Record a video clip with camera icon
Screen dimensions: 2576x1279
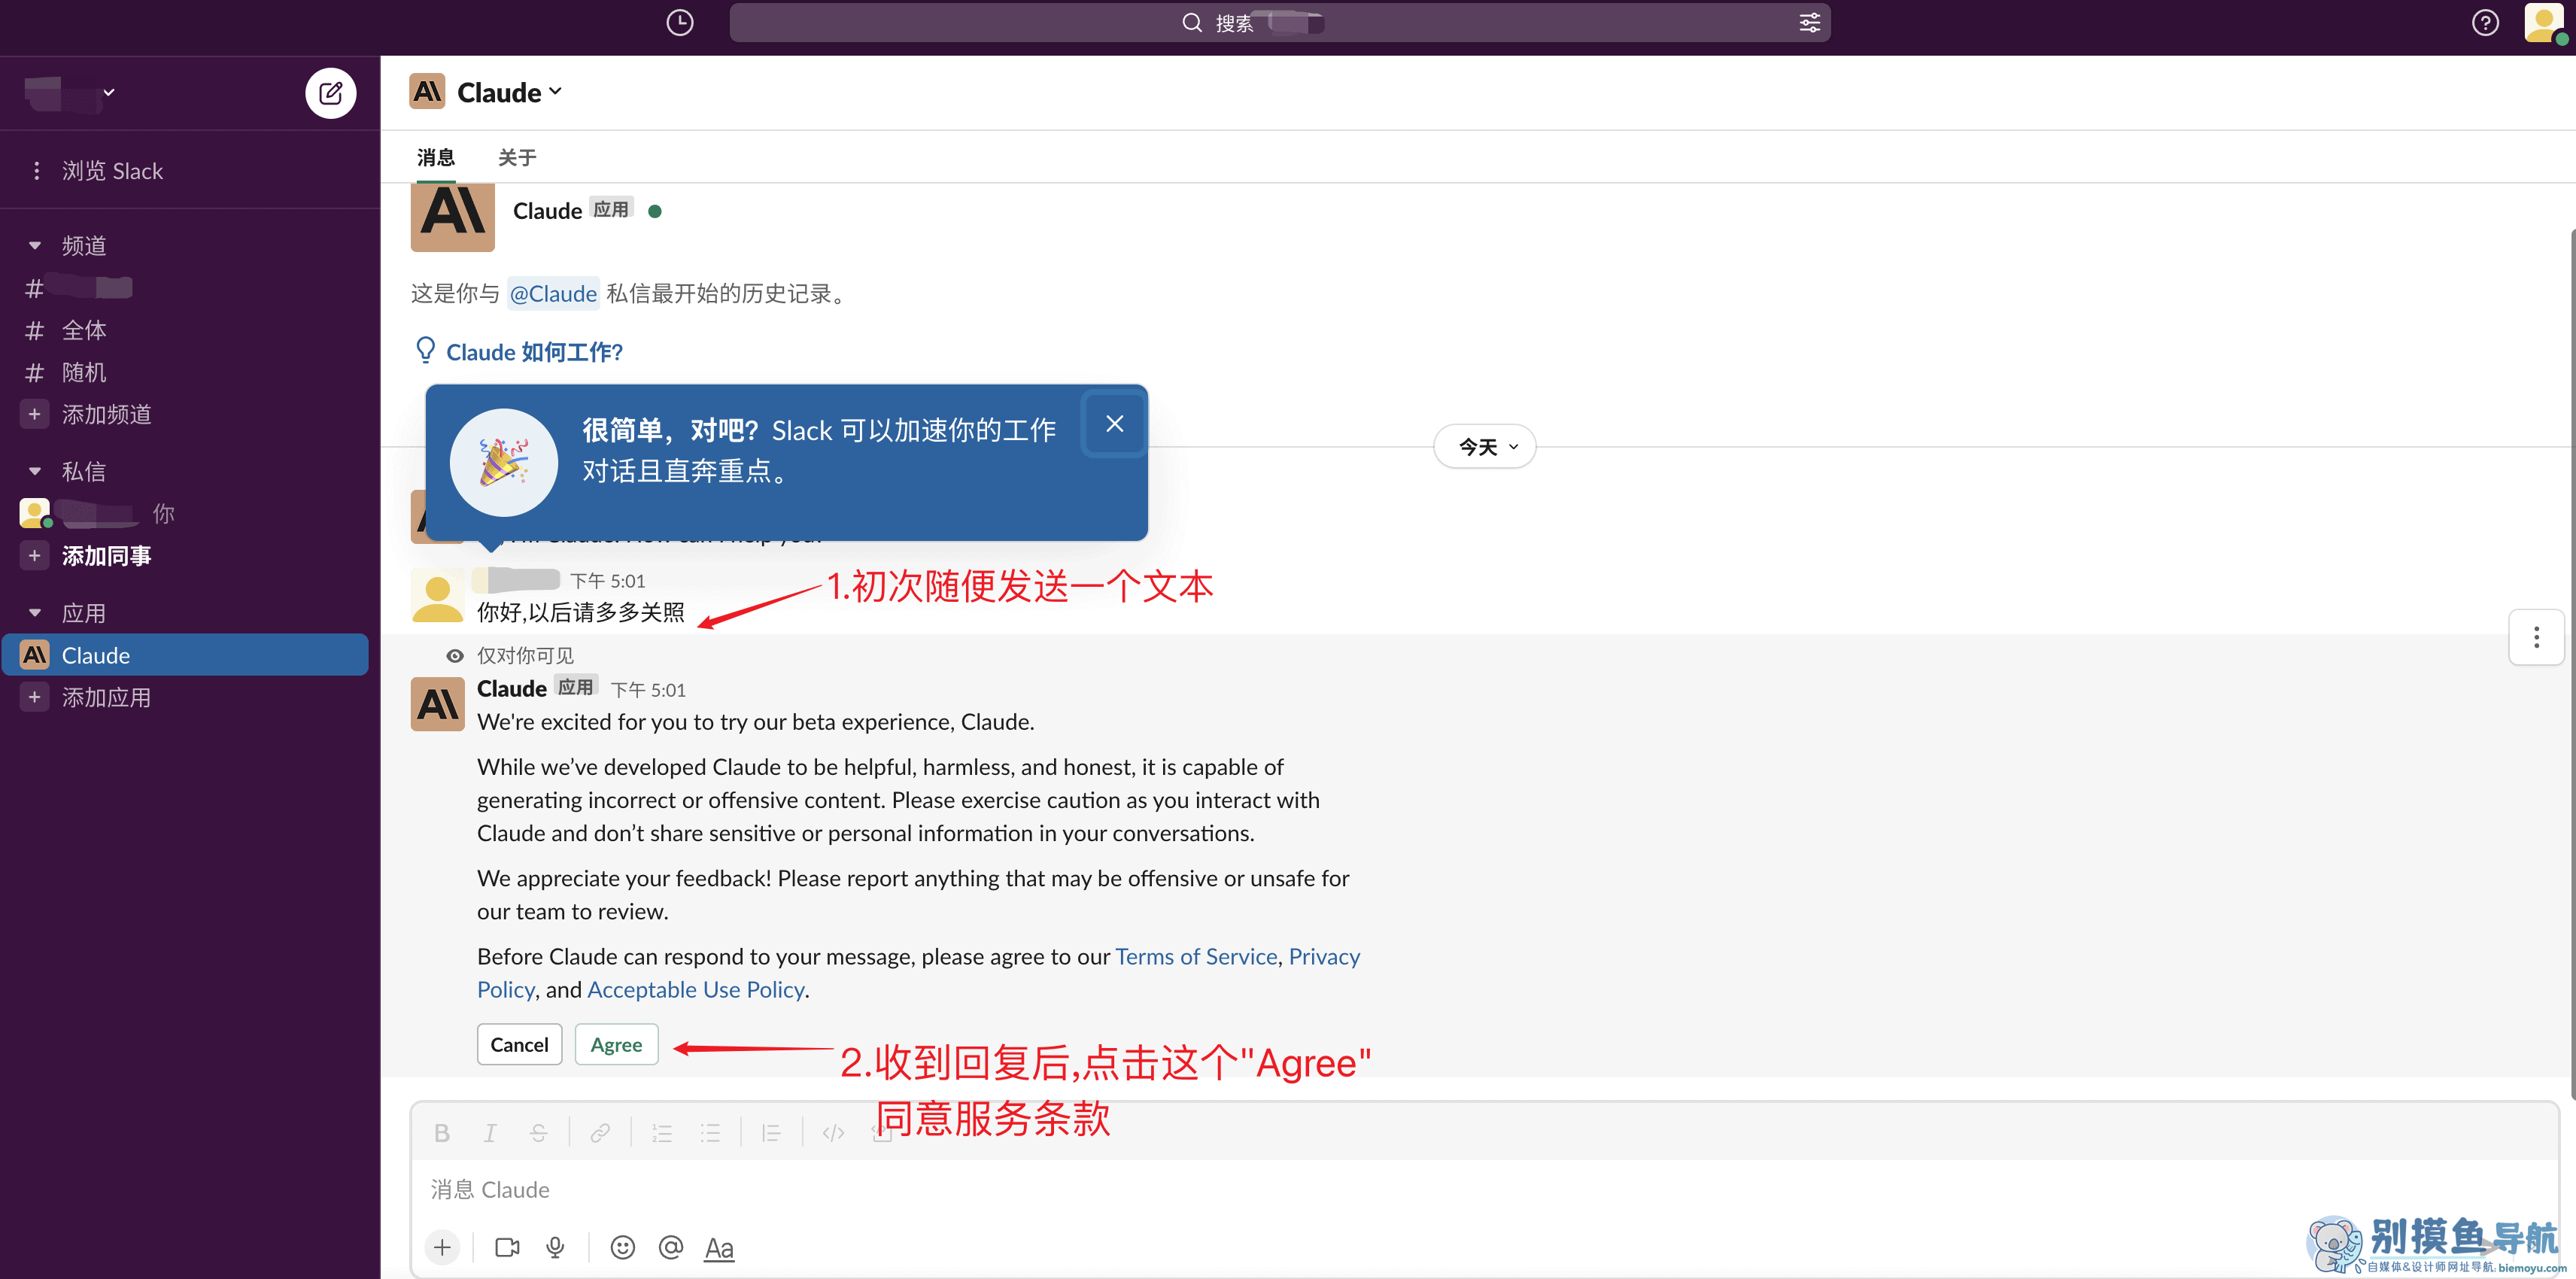click(x=507, y=1247)
